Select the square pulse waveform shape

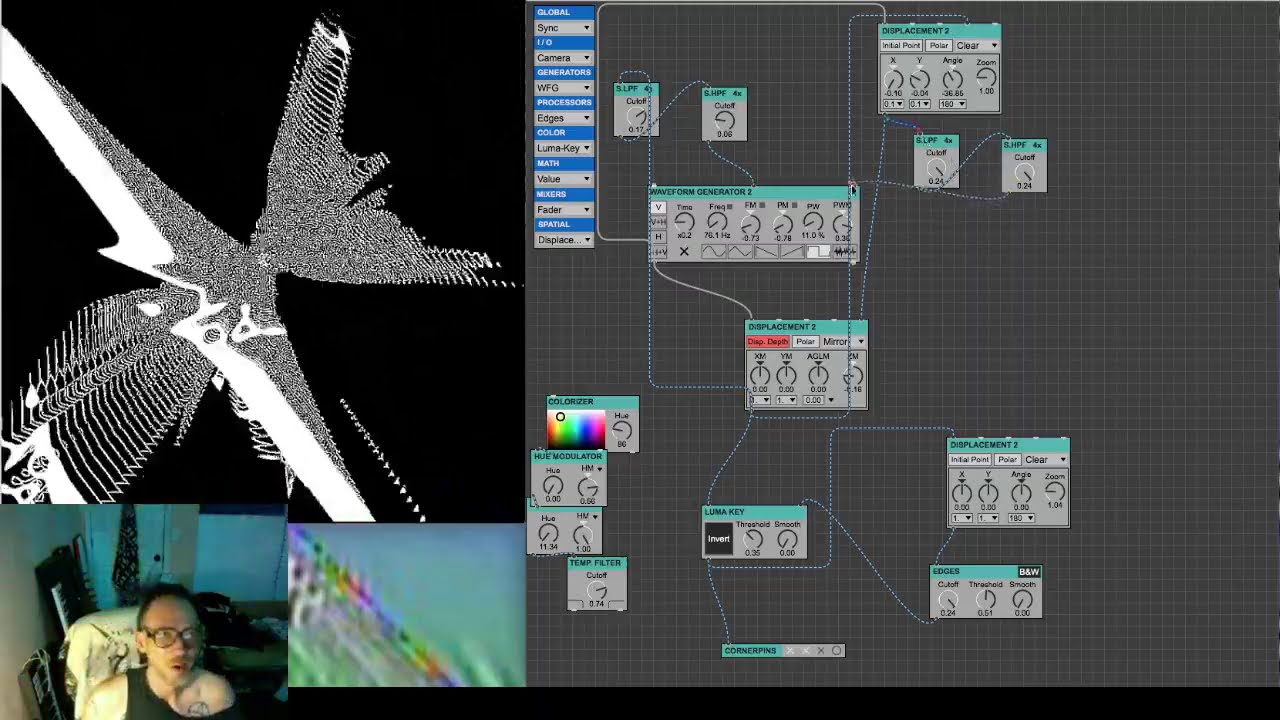[x=818, y=252]
